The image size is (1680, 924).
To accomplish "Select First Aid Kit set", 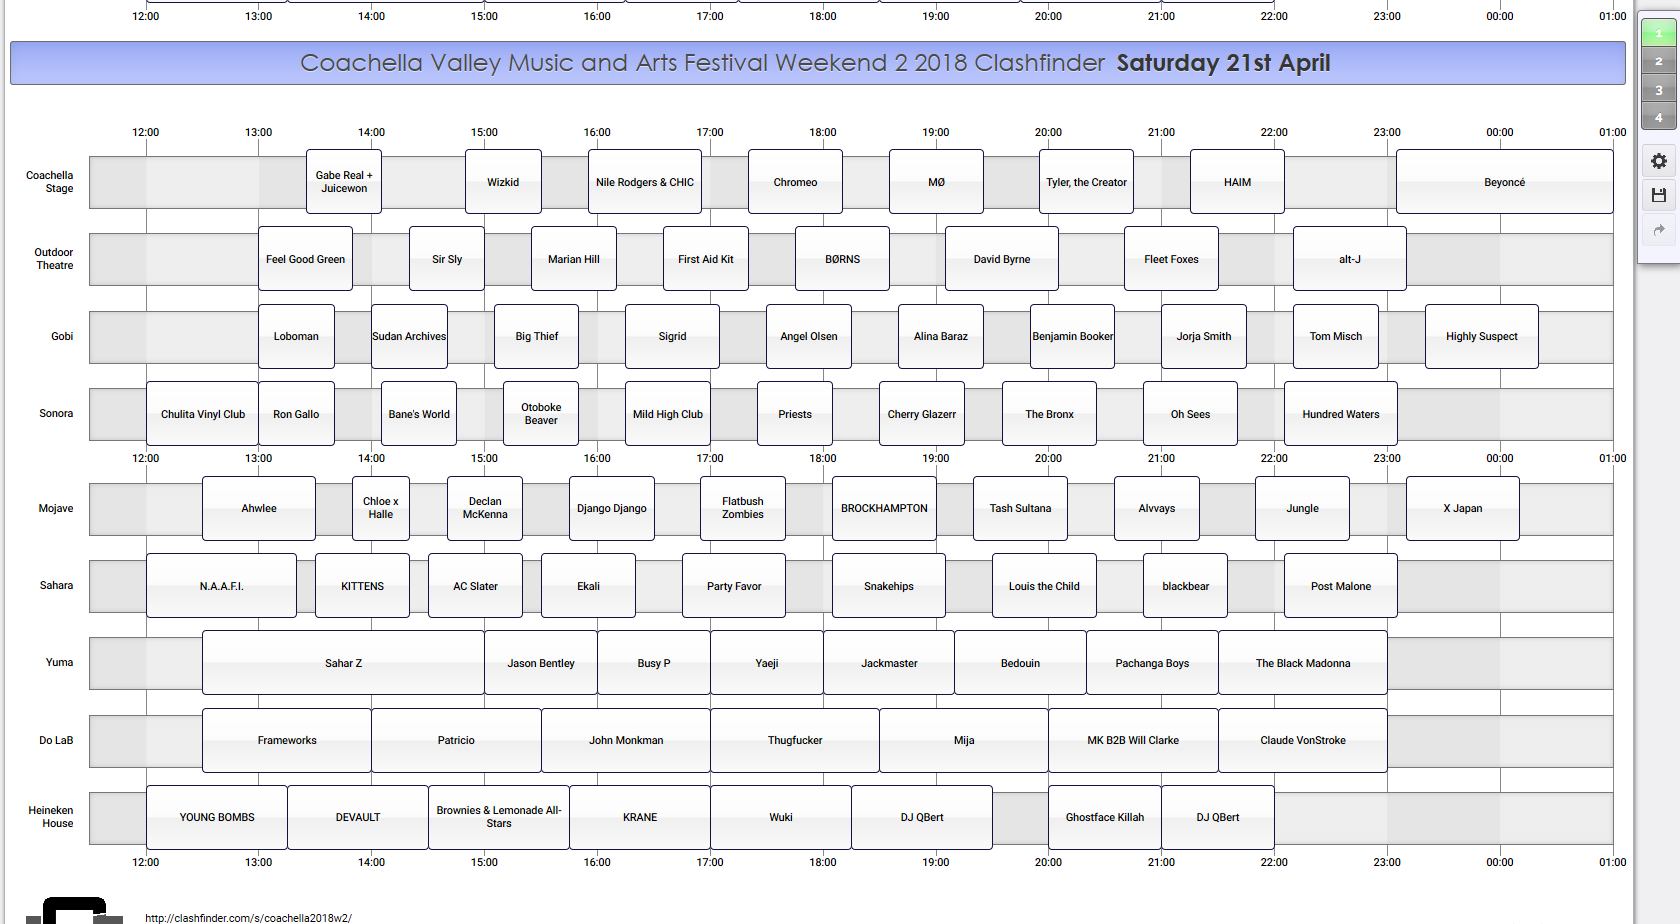I will pos(706,259).
